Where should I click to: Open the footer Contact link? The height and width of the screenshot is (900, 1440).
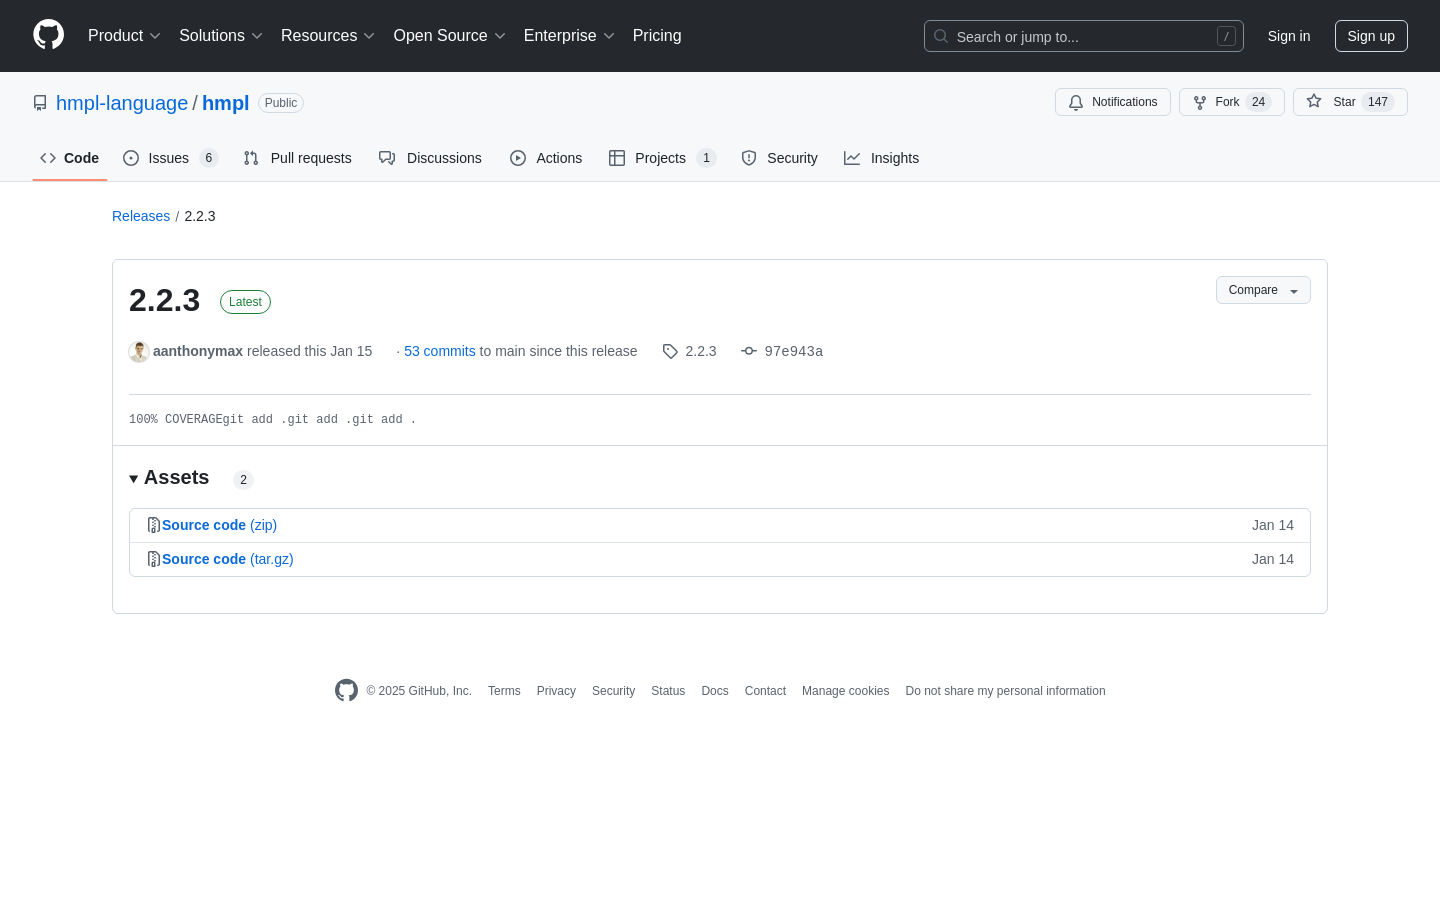point(765,691)
